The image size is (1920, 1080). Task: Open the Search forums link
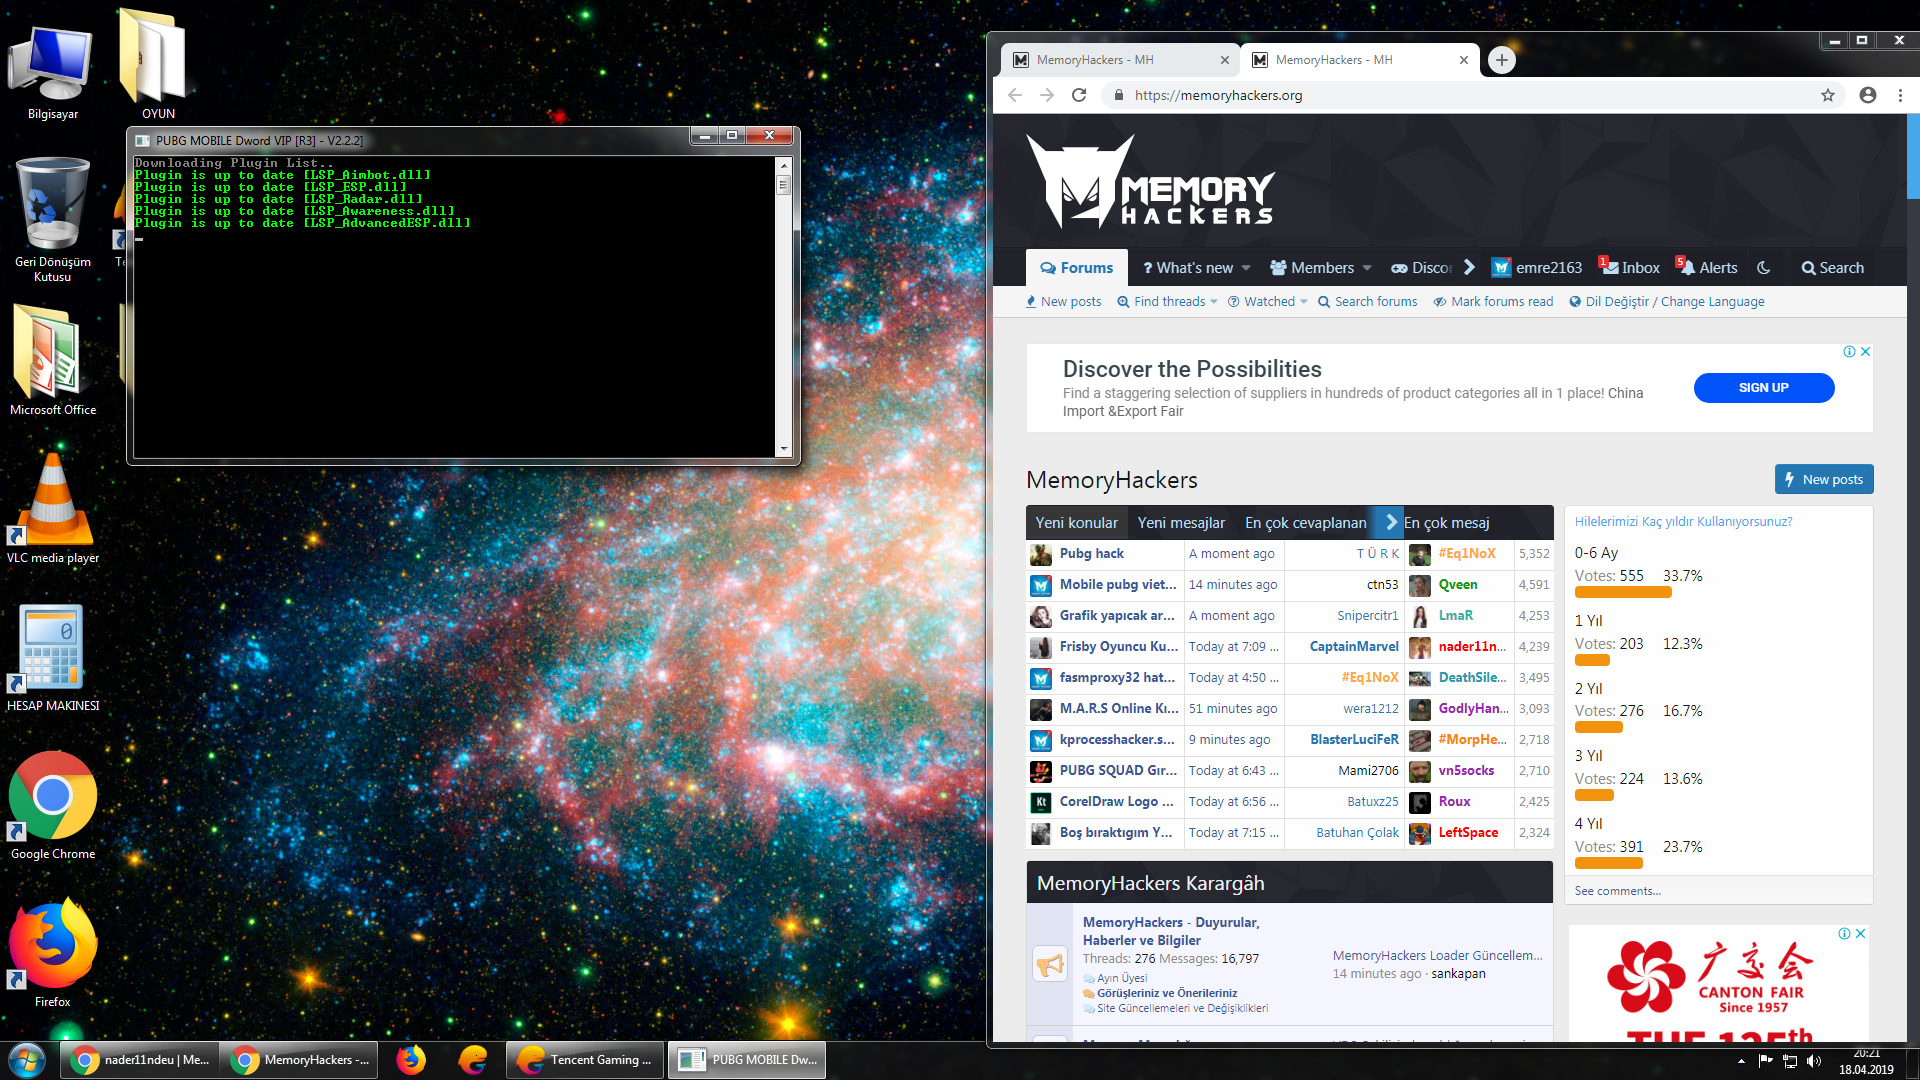click(x=1367, y=302)
